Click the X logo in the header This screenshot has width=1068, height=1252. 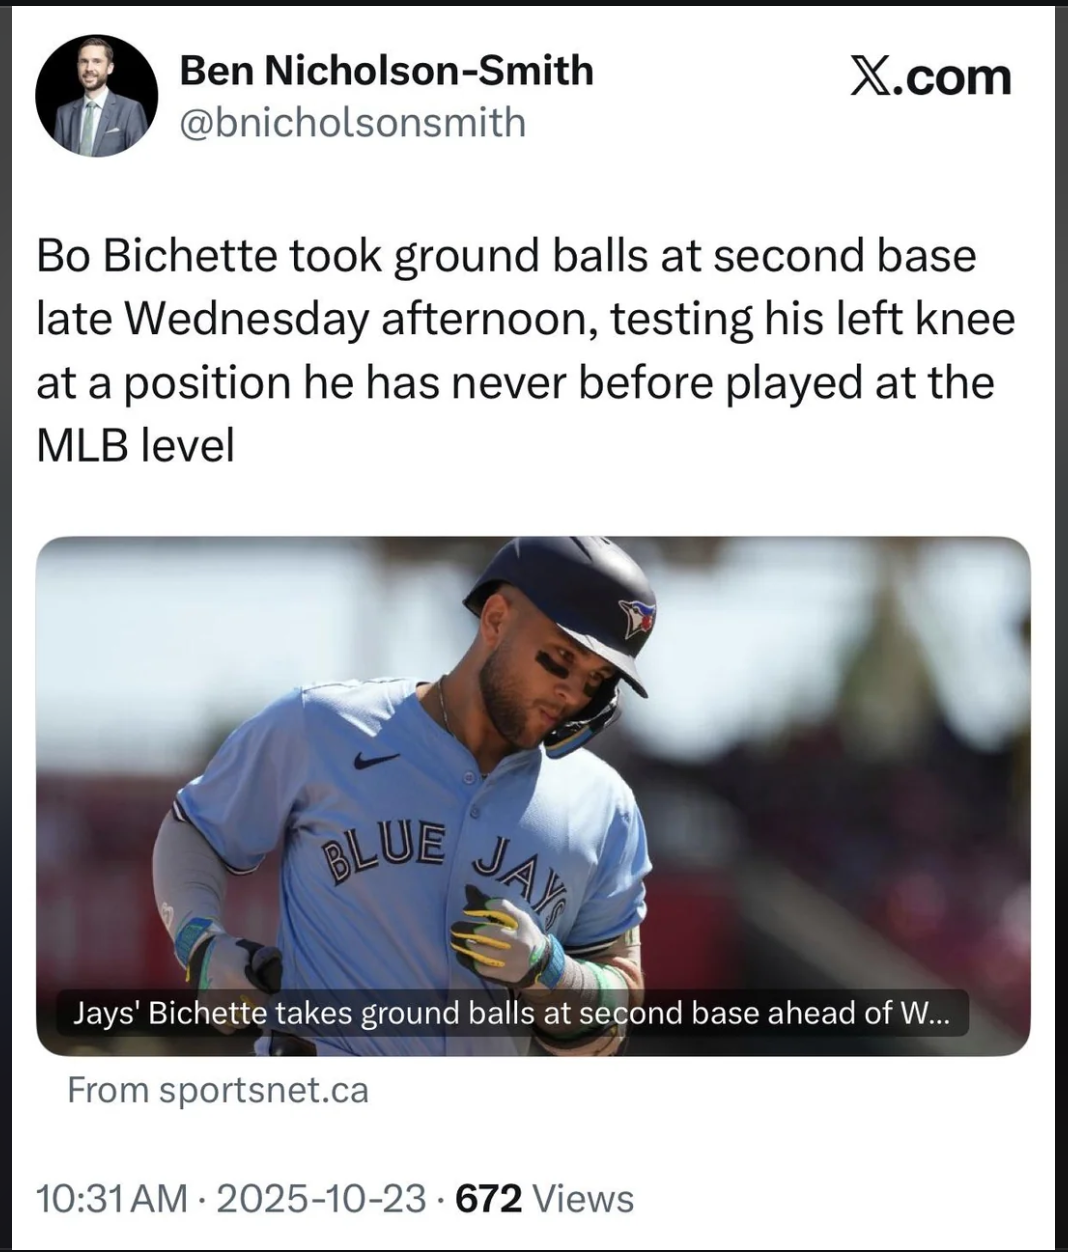coord(872,78)
